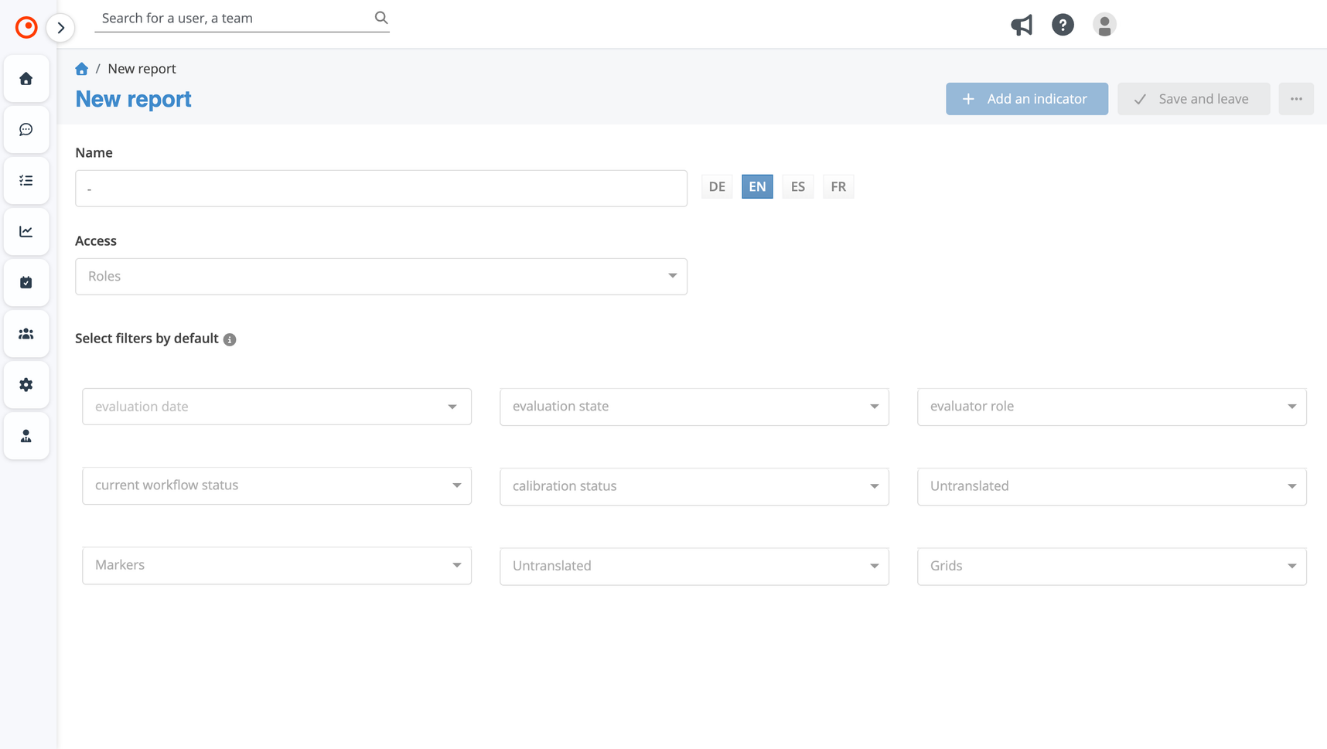
Task: Open the calibration status dropdown
Action: (x=694, y=486)
